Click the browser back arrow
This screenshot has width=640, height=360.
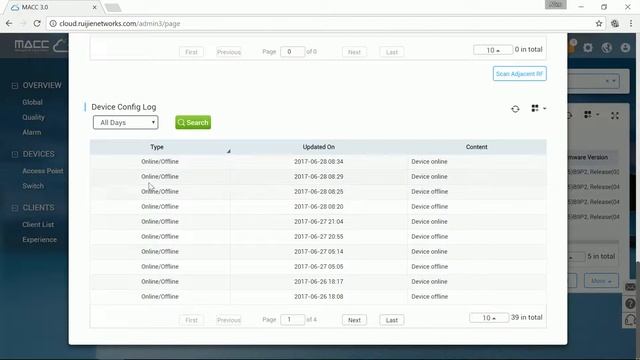point(9,24)
